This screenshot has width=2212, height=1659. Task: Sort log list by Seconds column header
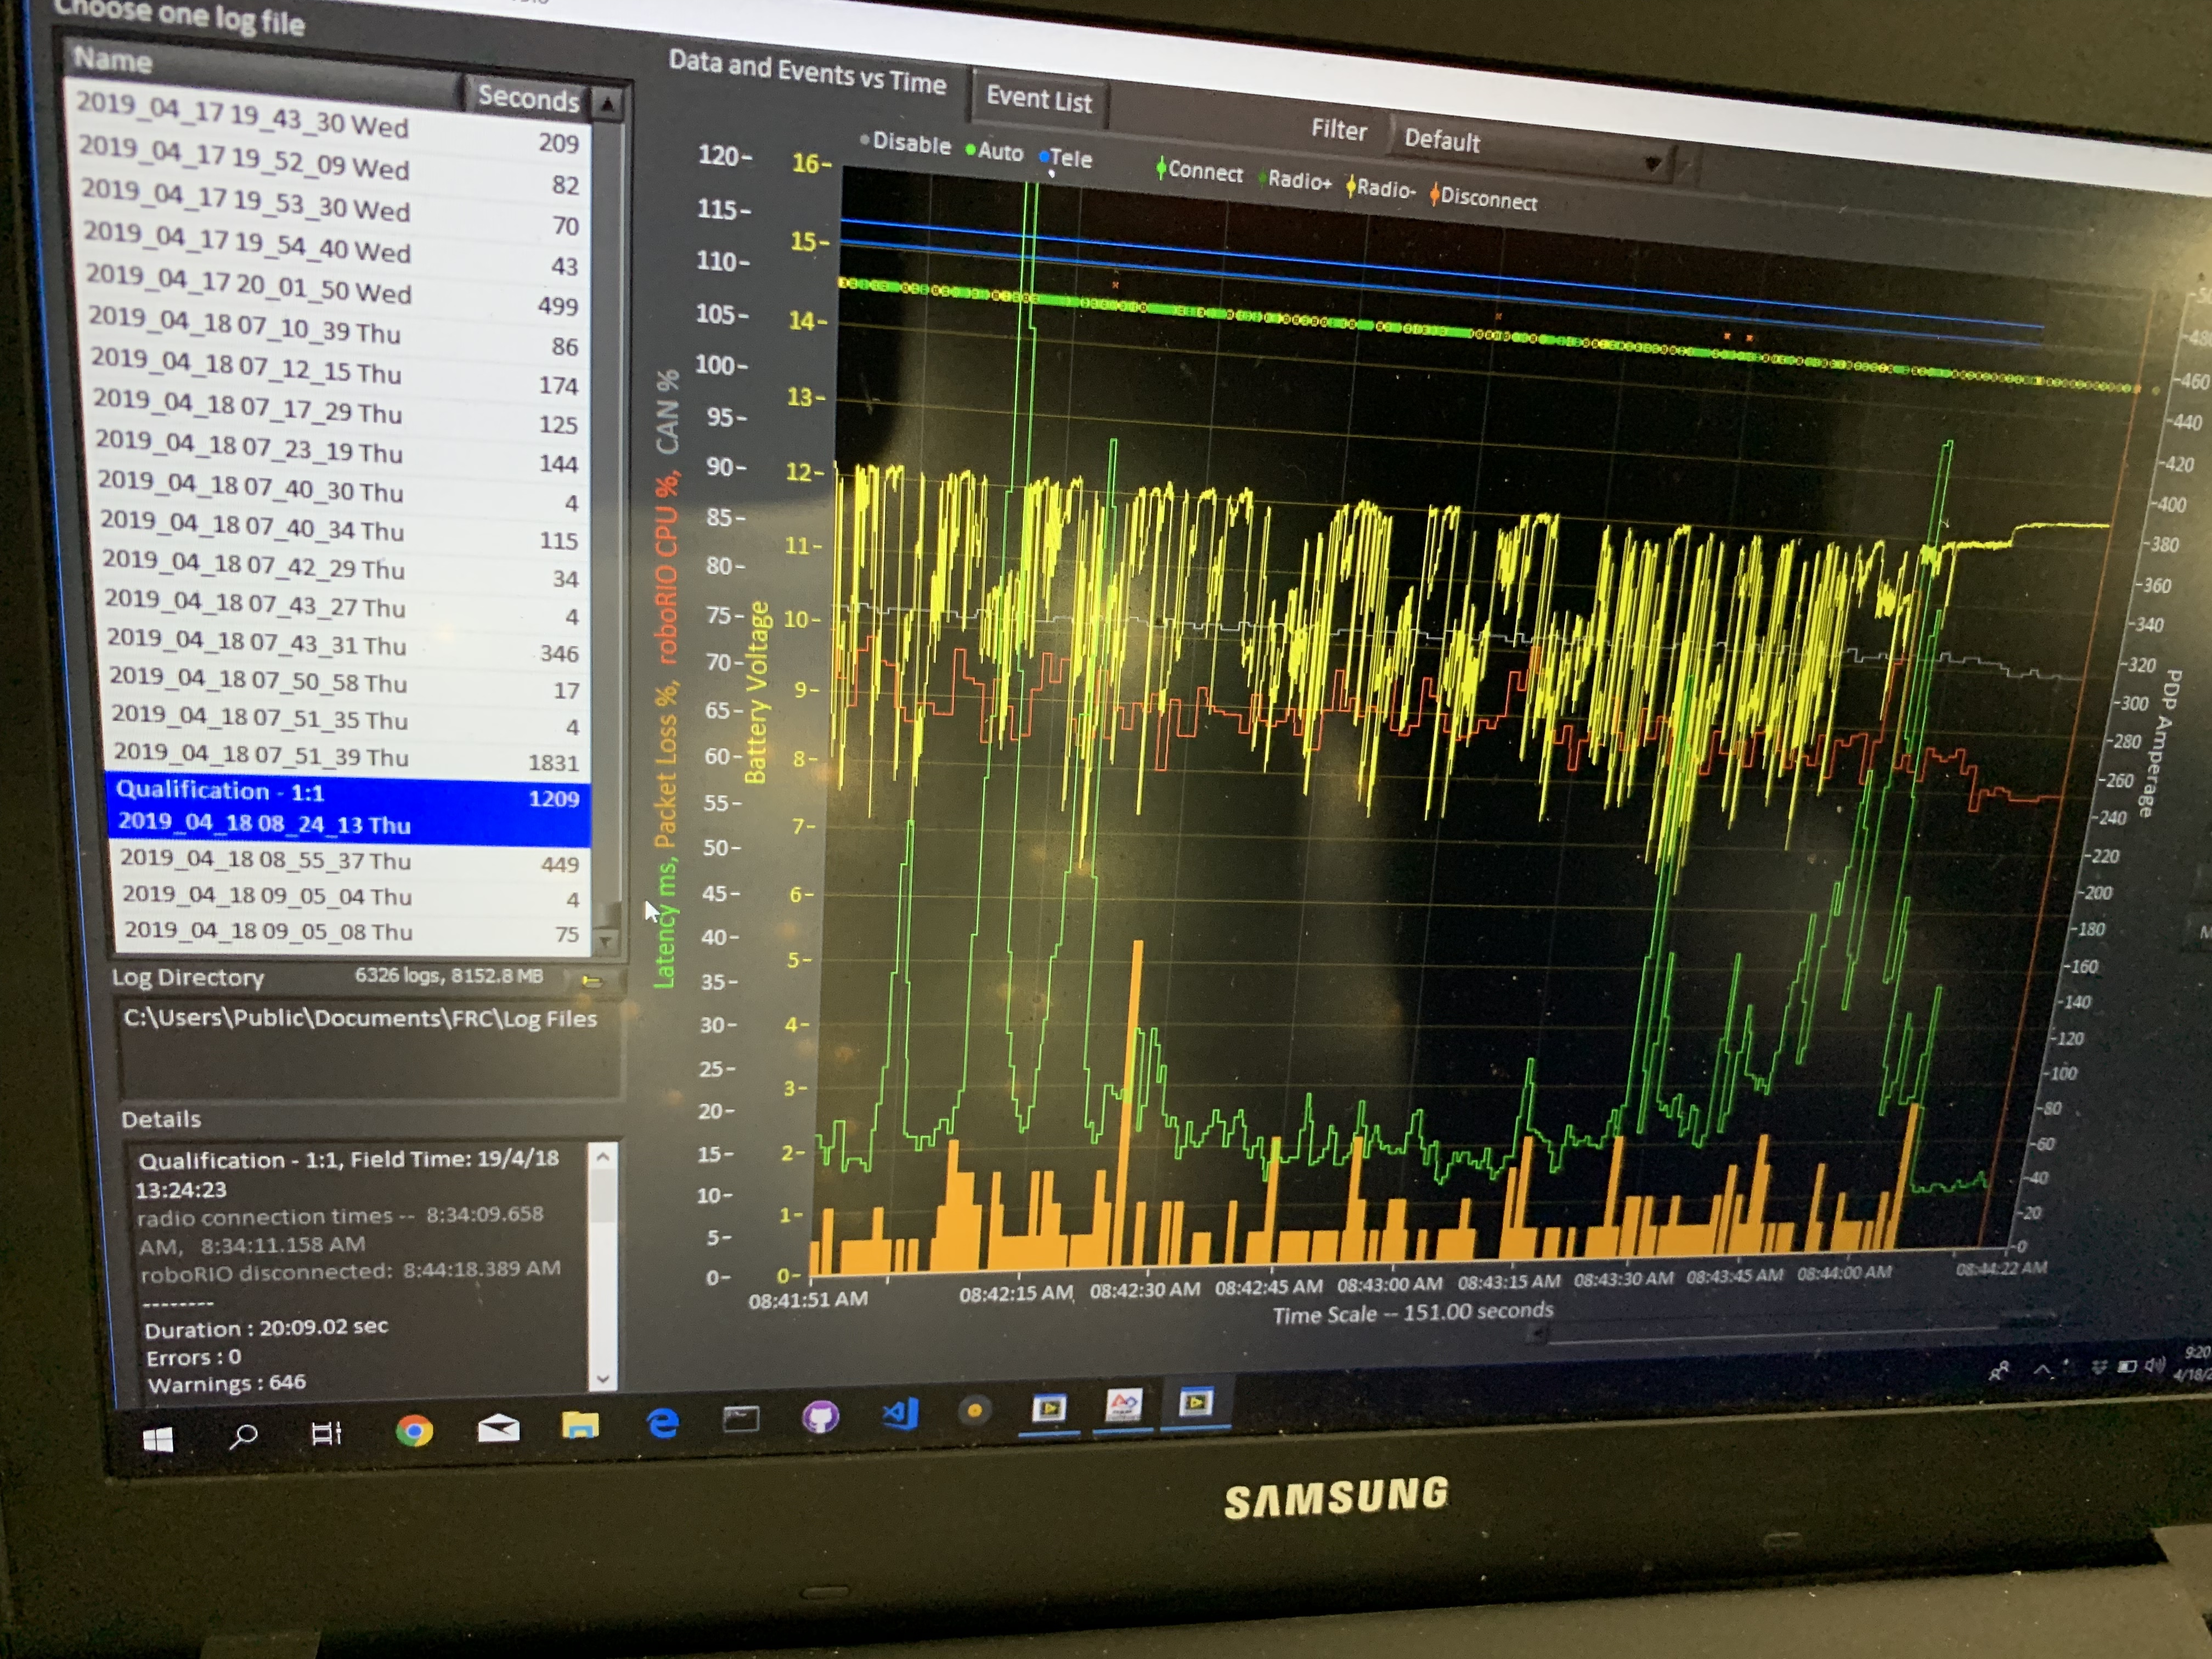pos(528,97)
